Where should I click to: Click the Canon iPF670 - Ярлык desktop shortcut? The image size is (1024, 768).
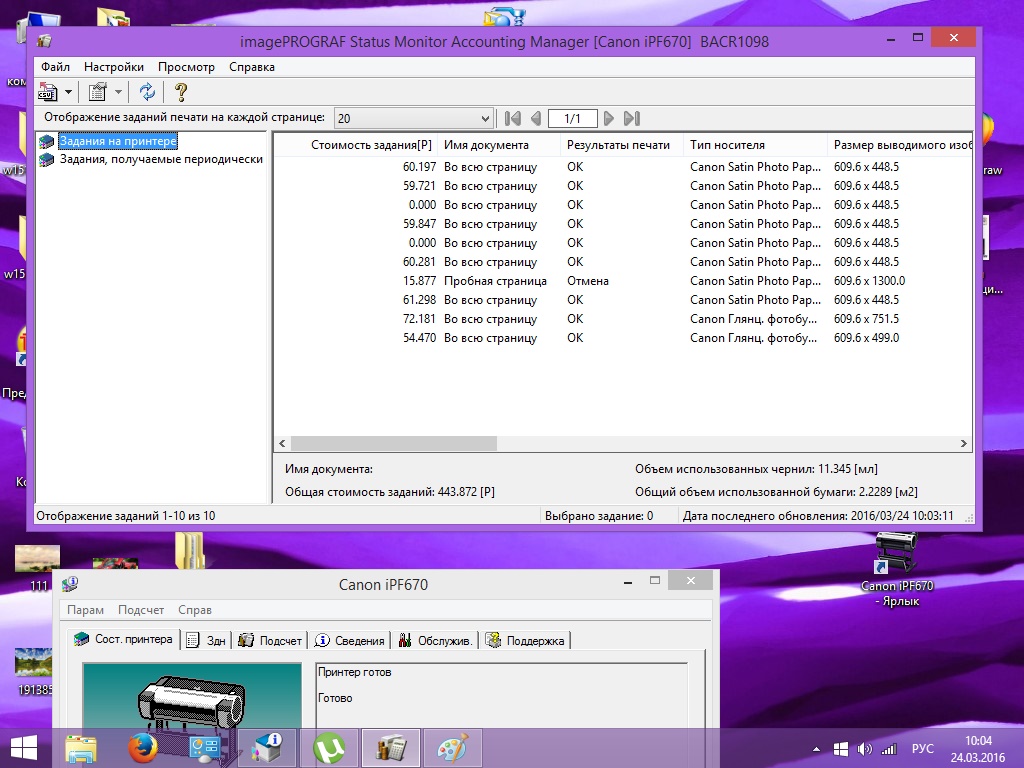point(897,569)
